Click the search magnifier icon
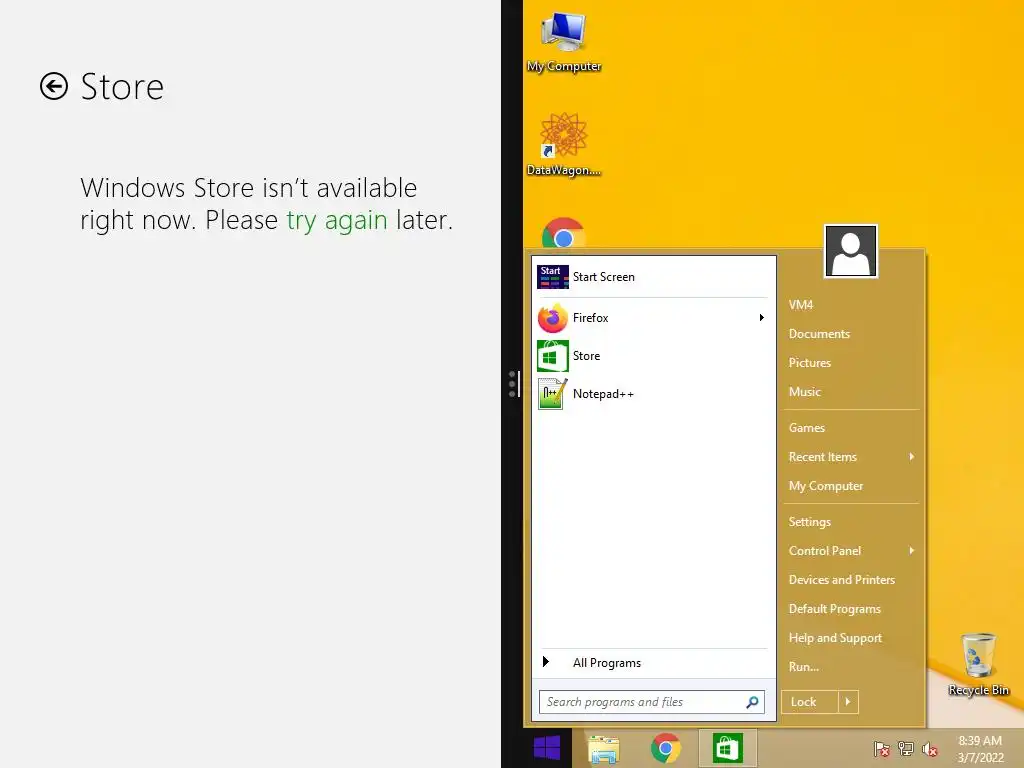 (752, 702)
